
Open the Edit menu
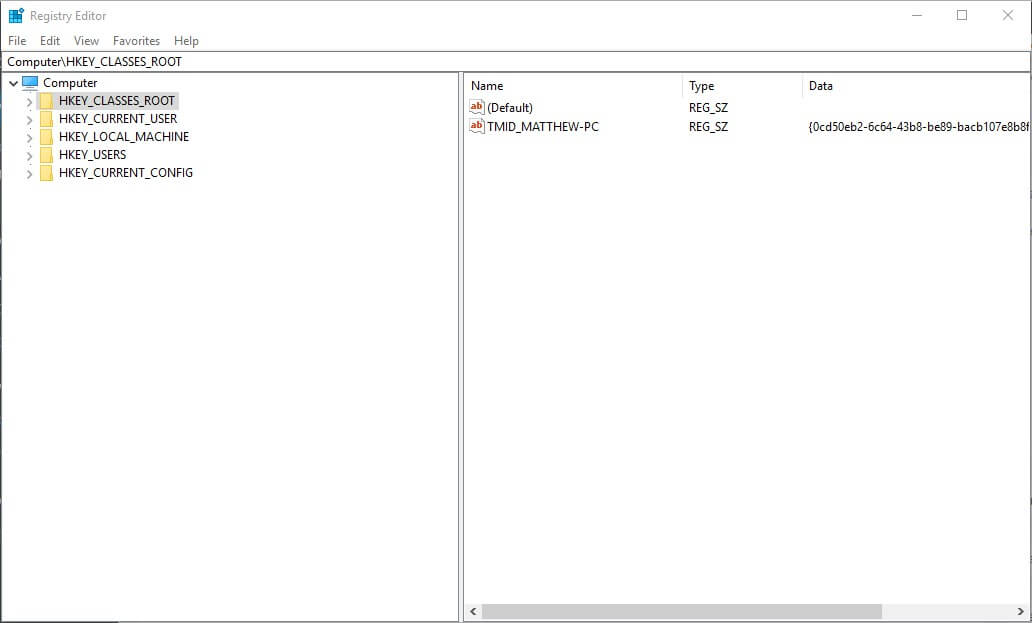50,41
